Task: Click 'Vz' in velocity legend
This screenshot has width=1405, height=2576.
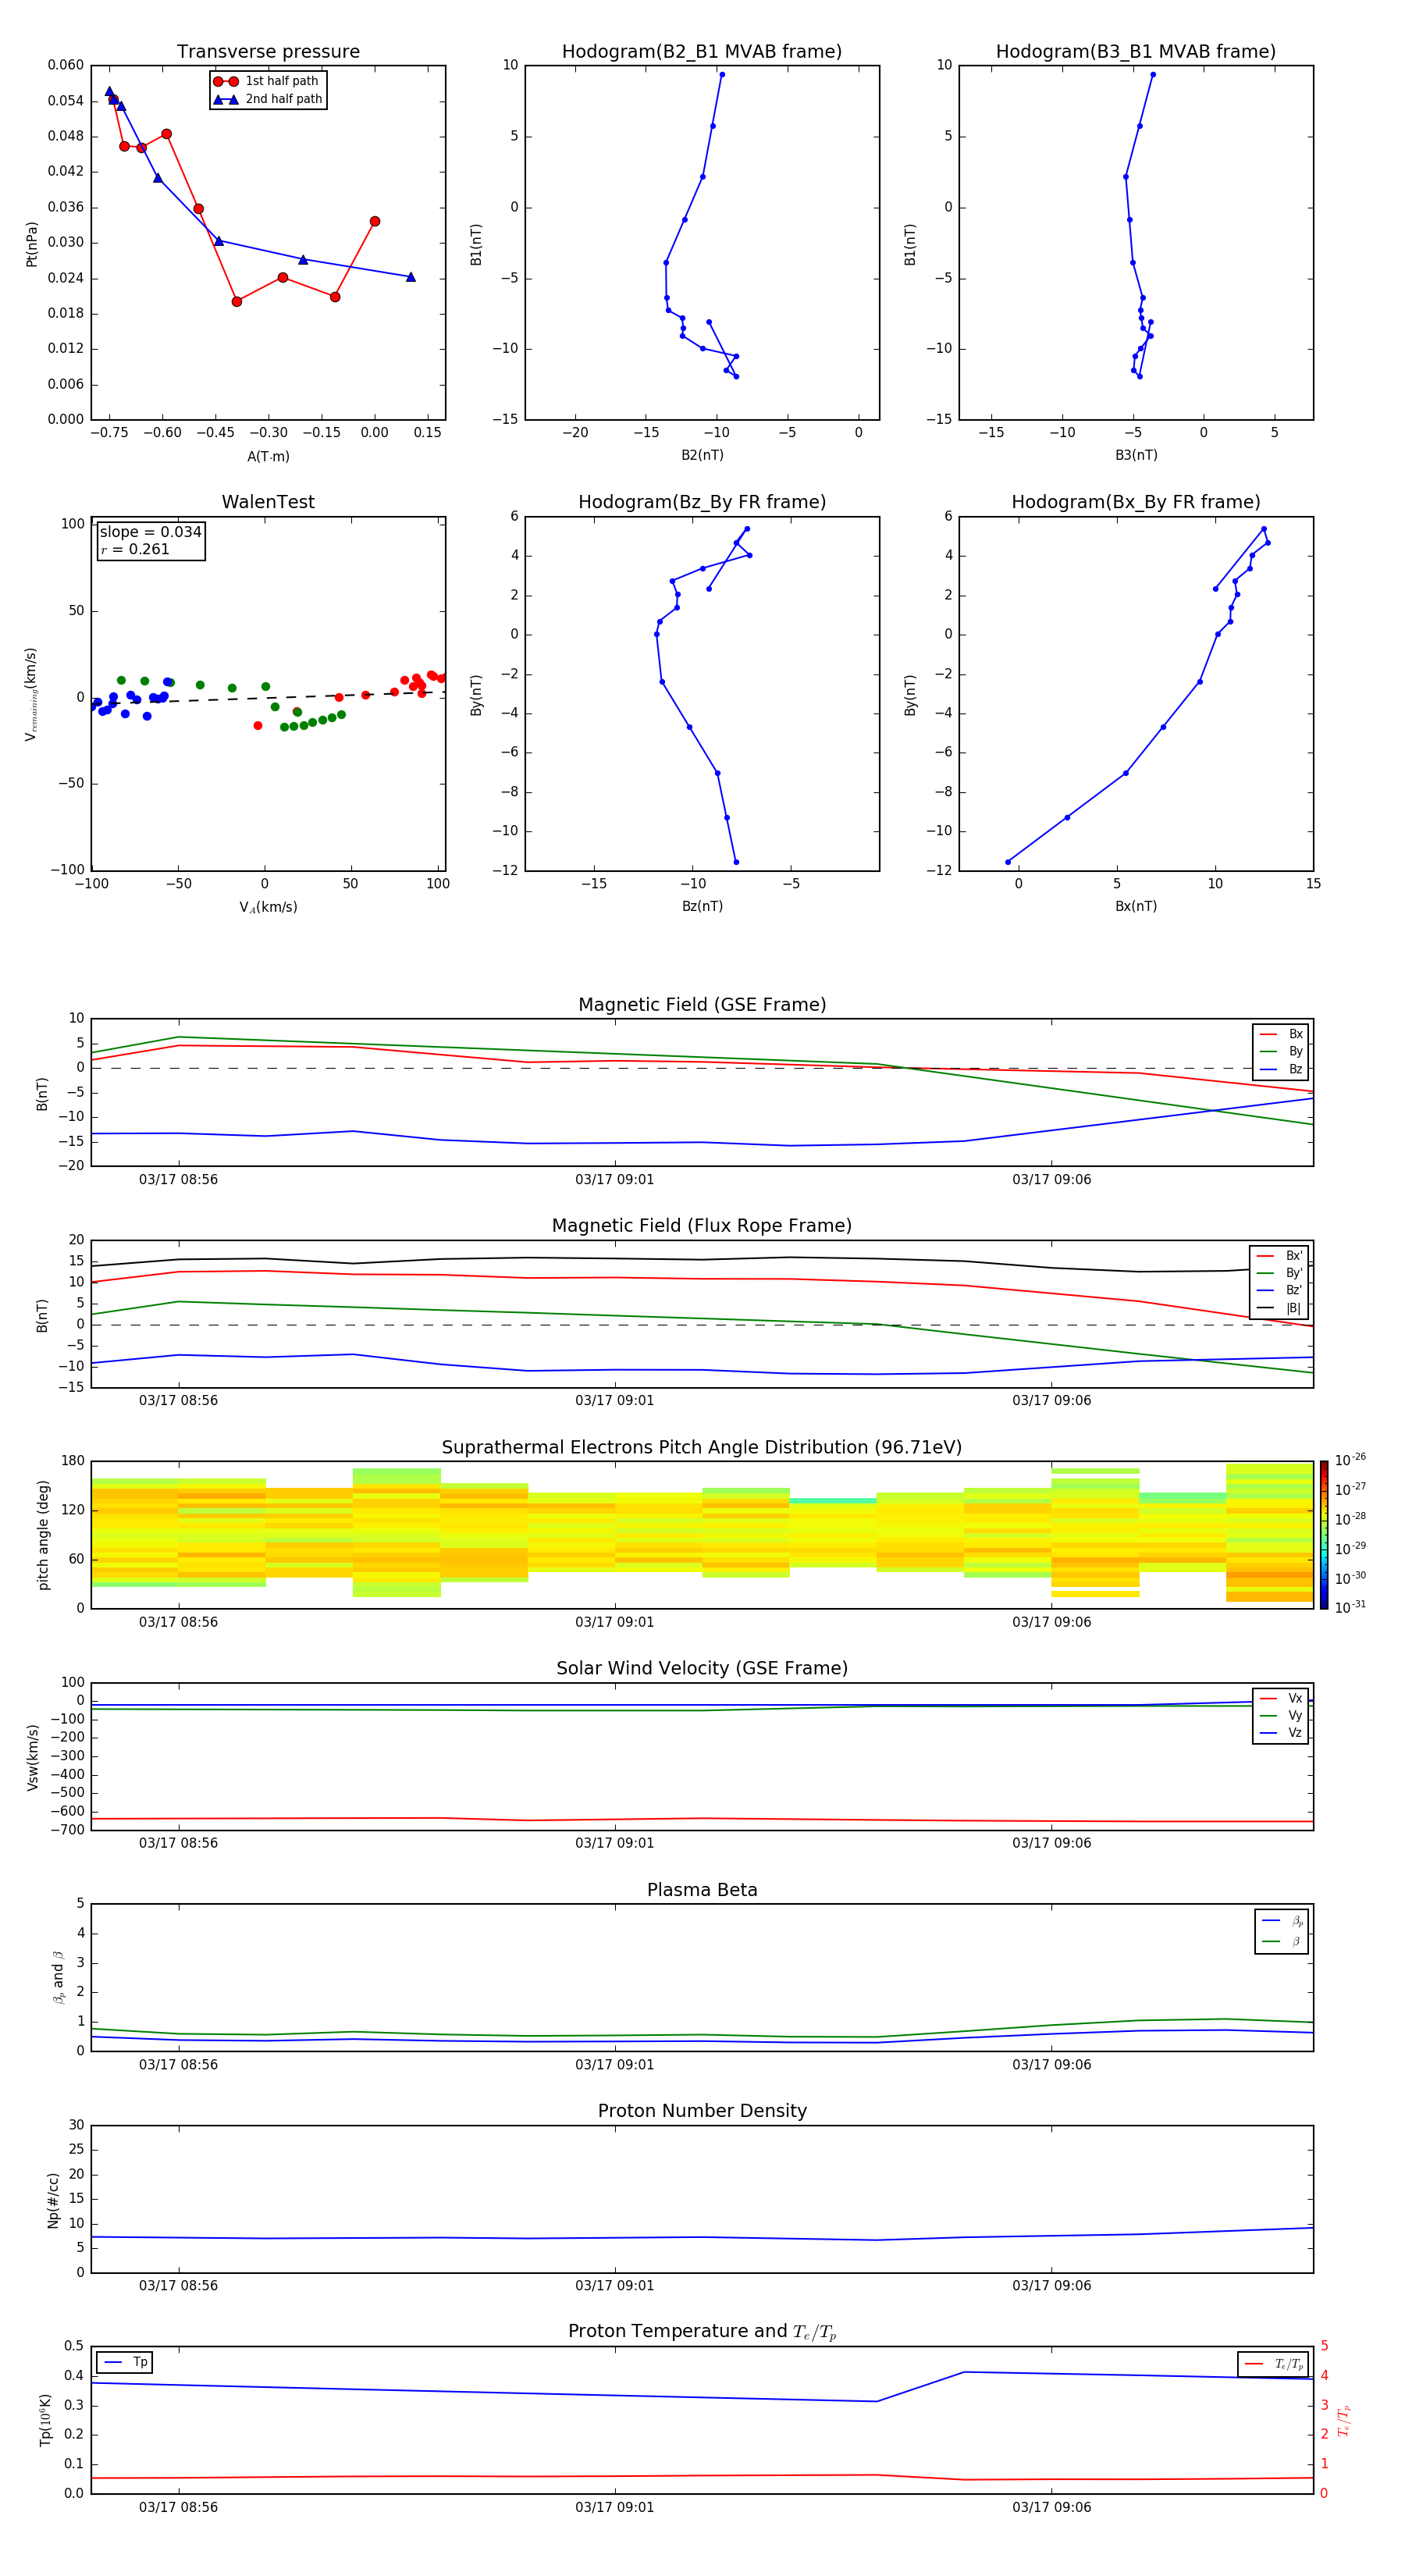Action: 1282,1733
